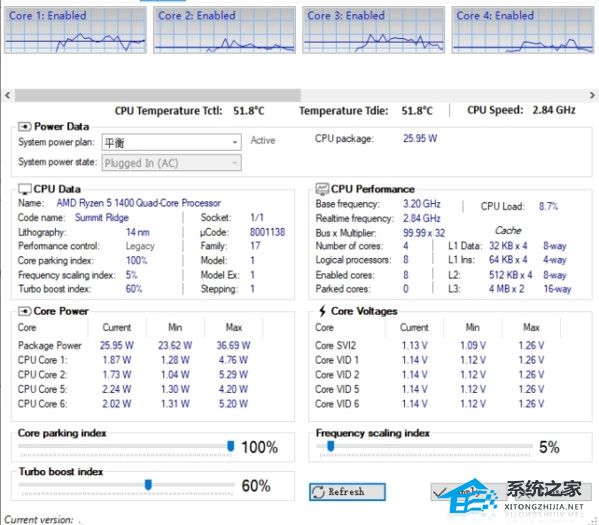Click the Package Power current 25.95 W cell
This screenshot has width=599, height=525.
coord(117,345)
